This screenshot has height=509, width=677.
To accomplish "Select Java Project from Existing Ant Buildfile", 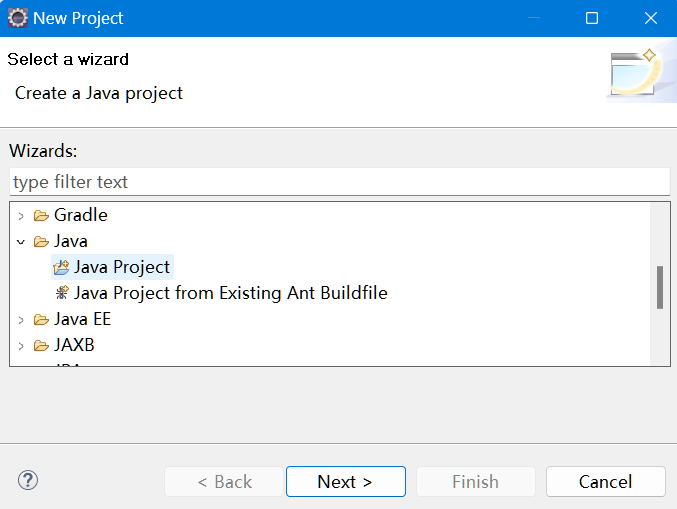I will (x=231, y=293).
